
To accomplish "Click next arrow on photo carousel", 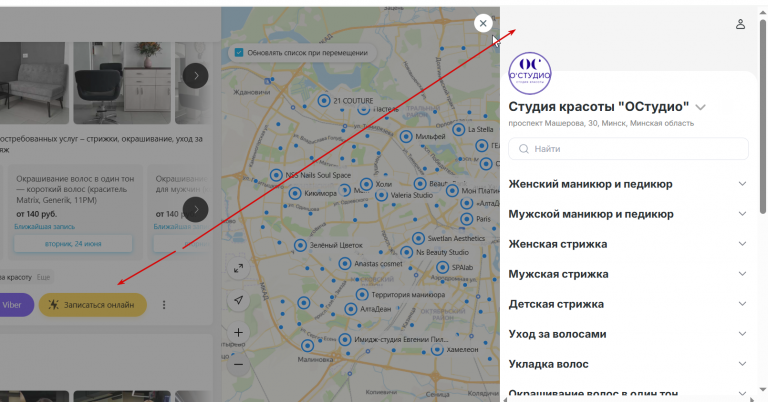I will (195, 76).
